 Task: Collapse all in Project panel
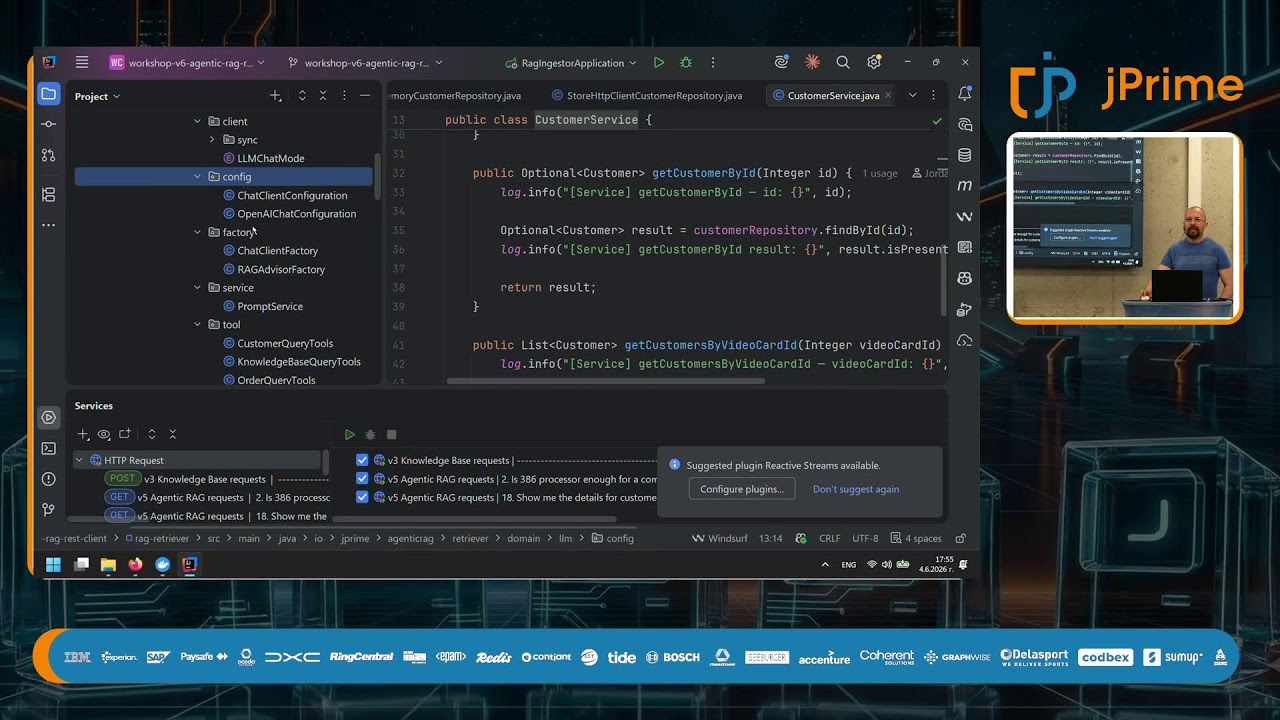[x=323, y=96]
